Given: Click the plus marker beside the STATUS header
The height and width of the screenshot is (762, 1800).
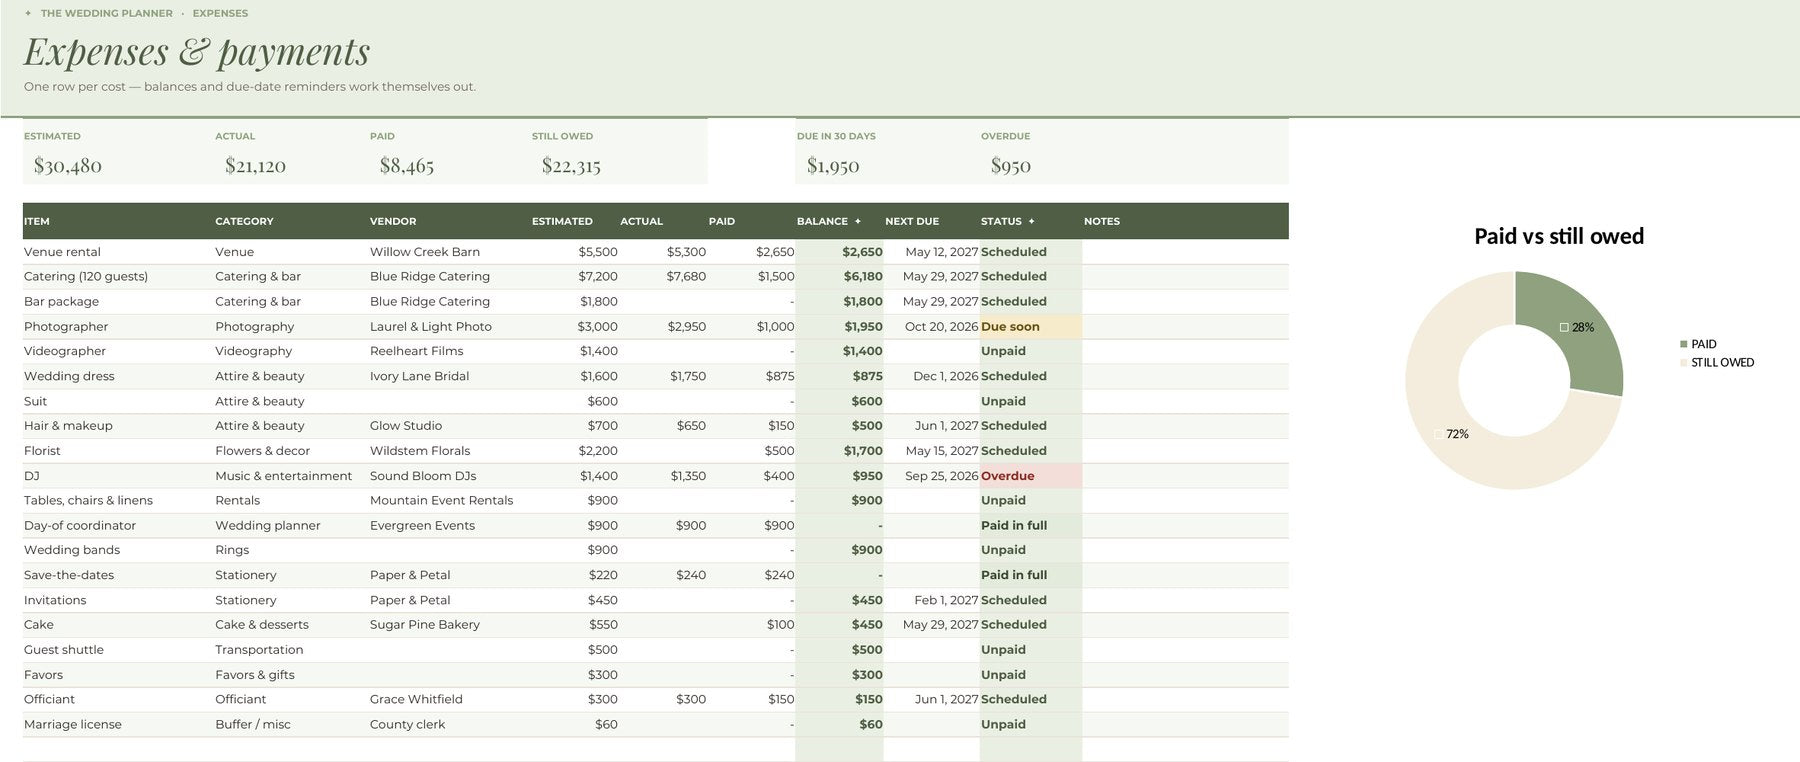Looking at the screenshot, I should [1031, 221].
